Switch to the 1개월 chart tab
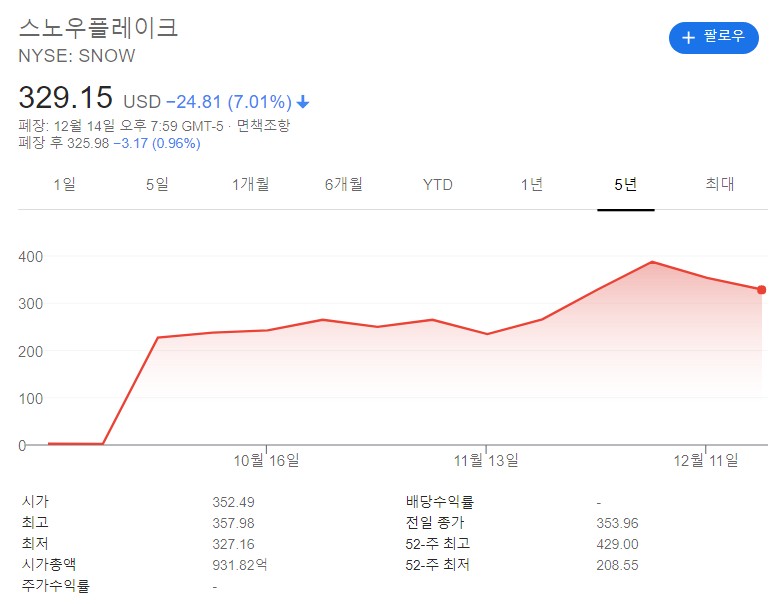Viewport: 776px width, 604px height. click(250, 185)
